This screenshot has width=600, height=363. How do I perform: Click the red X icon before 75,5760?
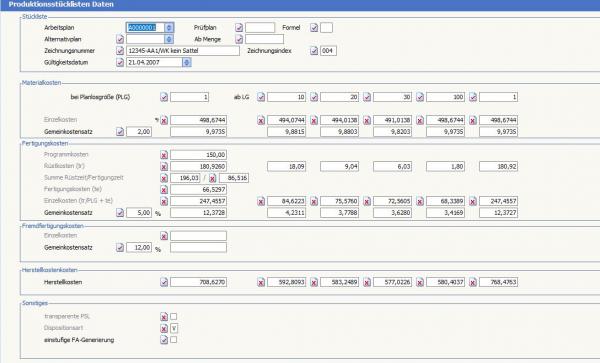coord(314,201)
